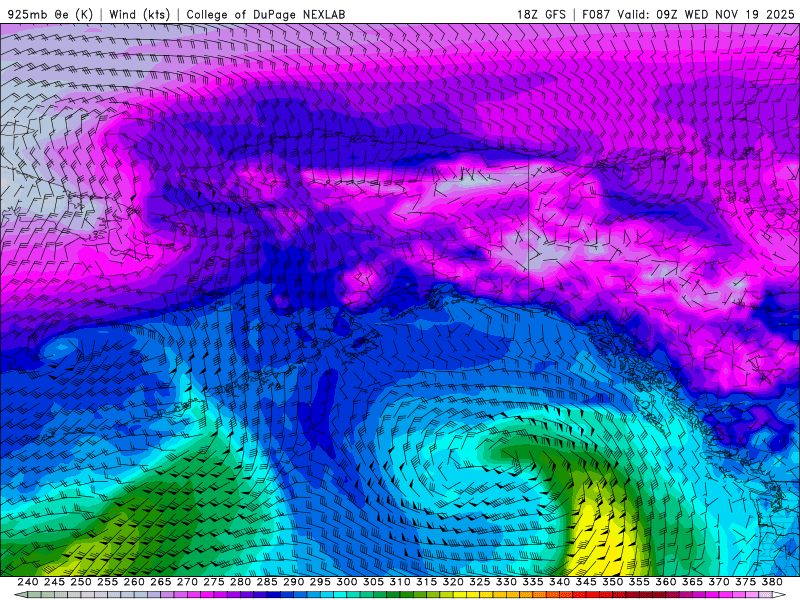This screenshot has width=800, height=600.
Task: Click the 'F087' forecast hour text
Action: (x=597, y=14)
